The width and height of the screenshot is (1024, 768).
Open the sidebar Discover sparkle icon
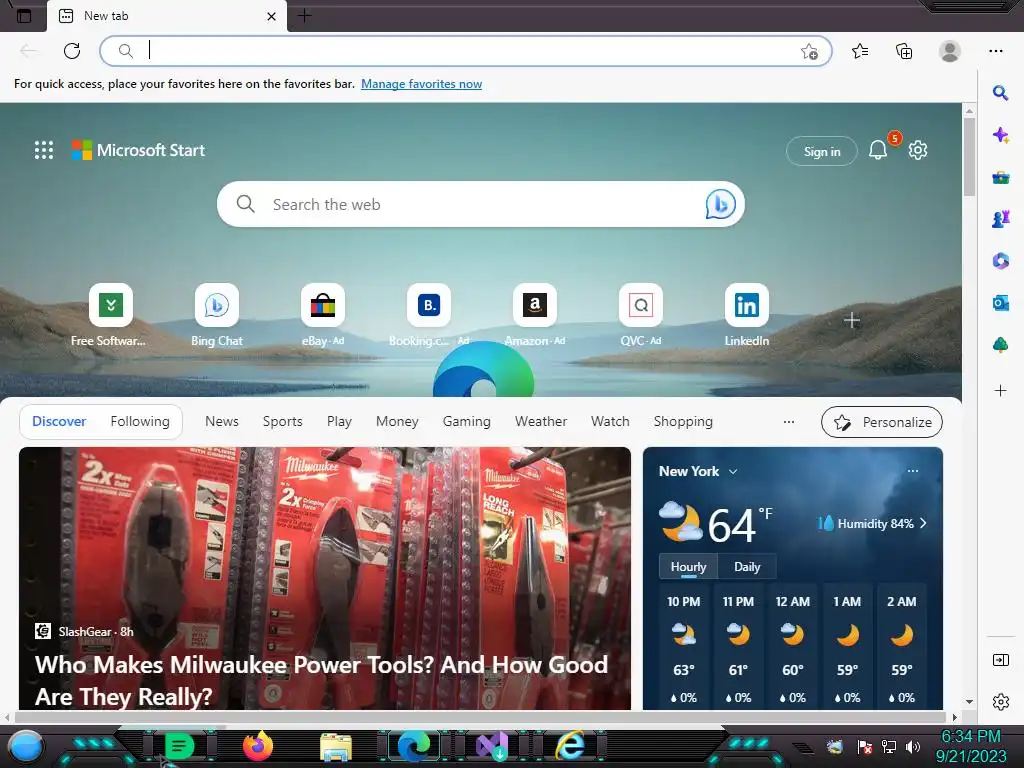coord(1000,135)
